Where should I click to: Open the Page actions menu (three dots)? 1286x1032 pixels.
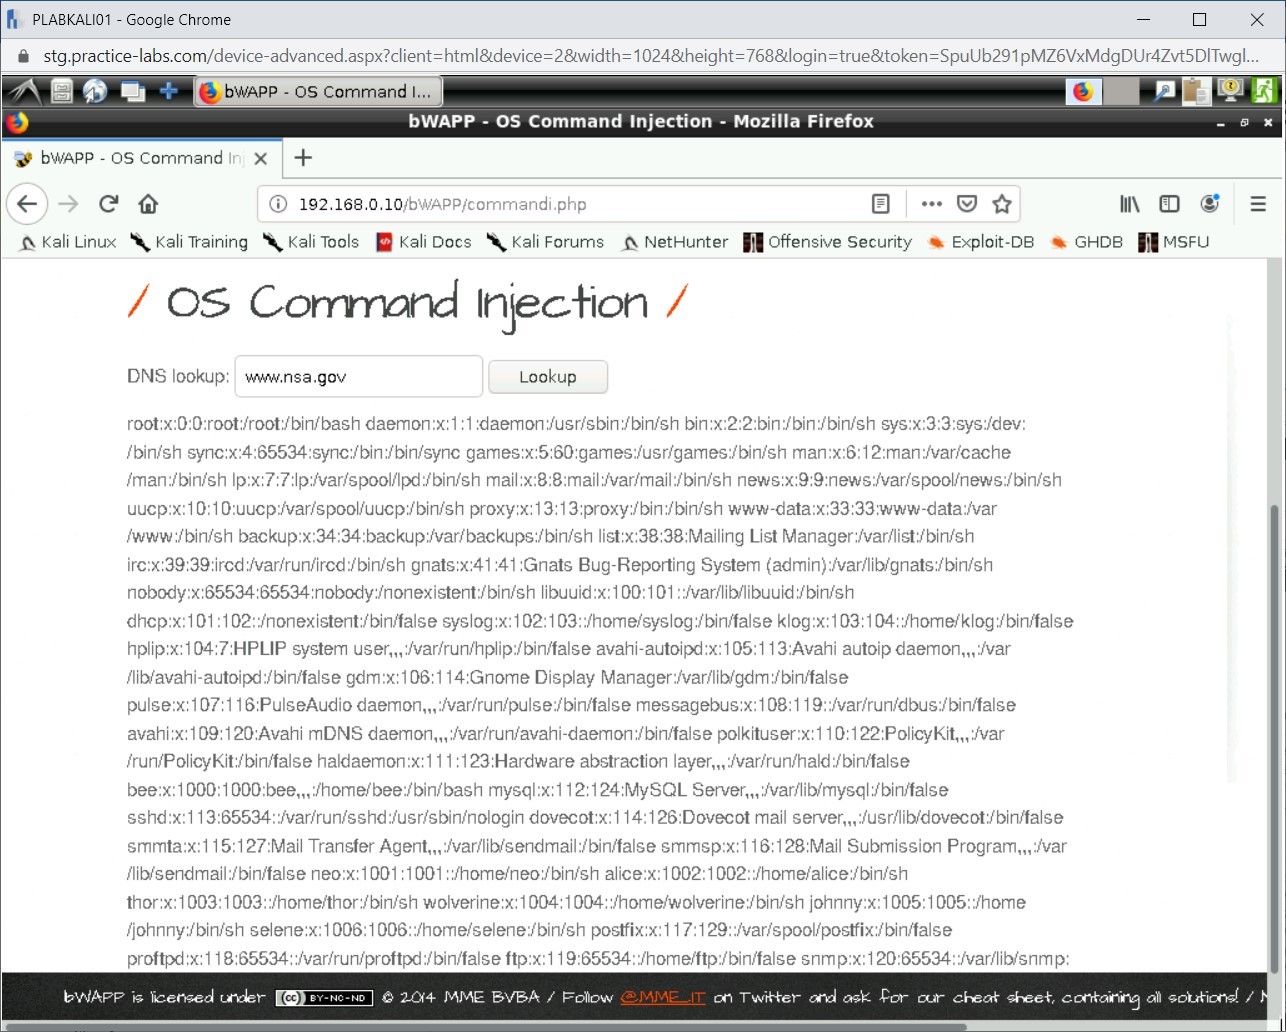click(x=931, y=203)
